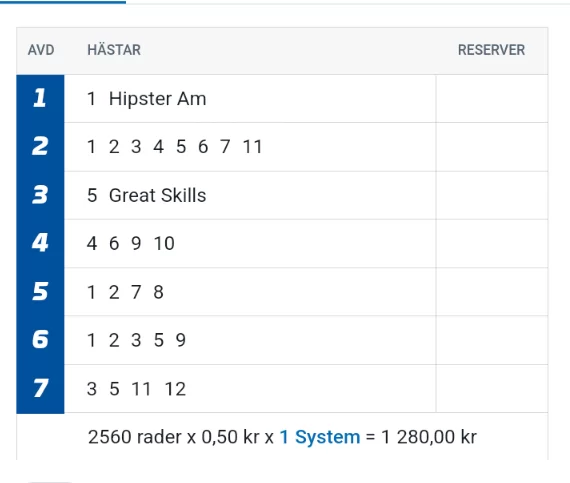Click horse number 8 in race 5
Viewport: 570px width, 483px height.
158,292
